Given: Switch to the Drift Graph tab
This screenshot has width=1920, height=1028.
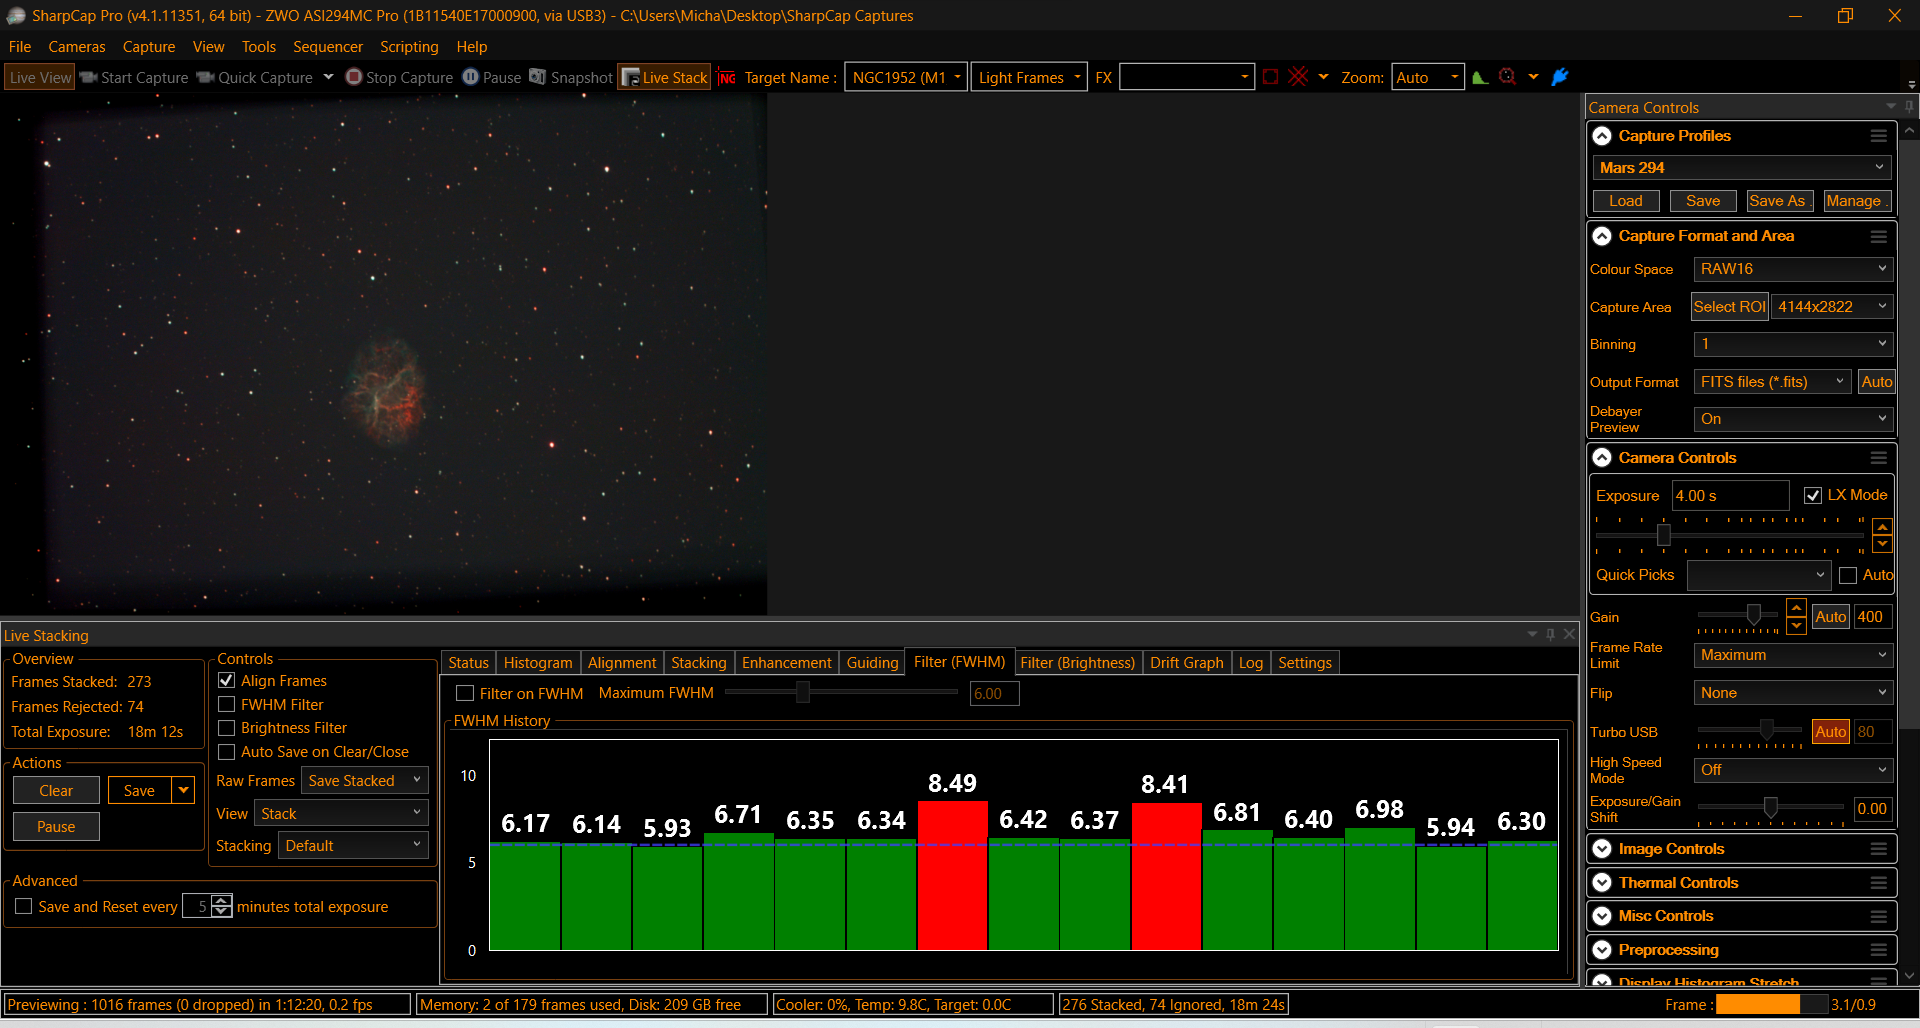Looking at the screenshot, I should pyautogui.click(x=1187, y=663).
